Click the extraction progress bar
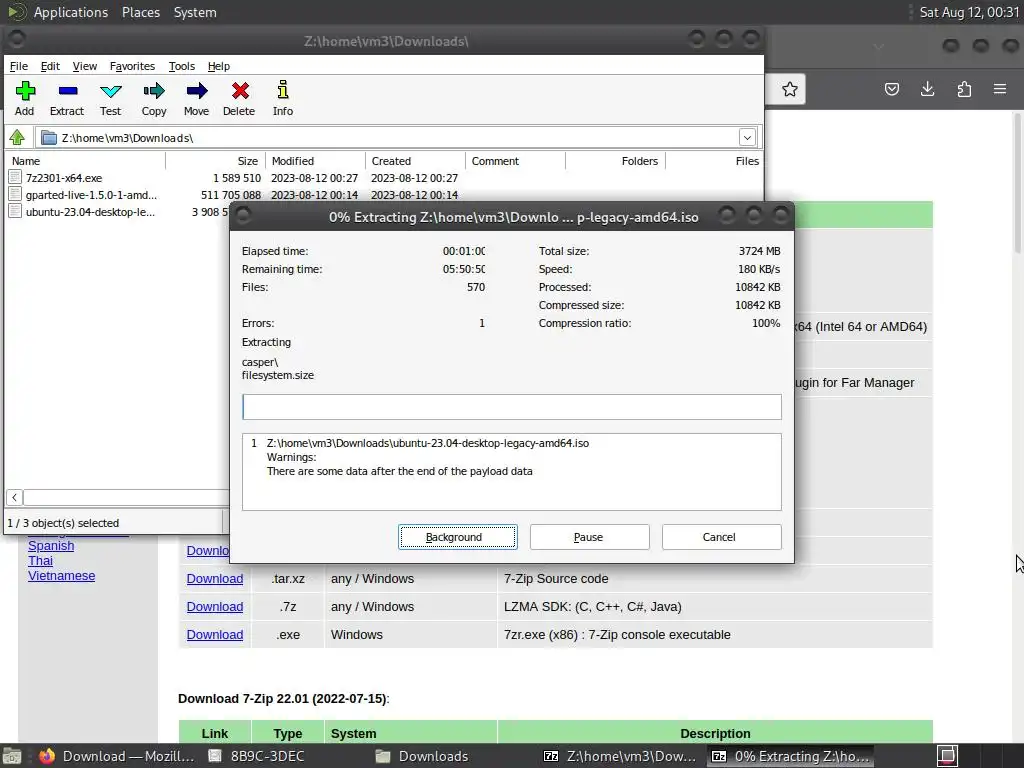The height and width of the screenshot is (768, 1024). (x=511, y=407)
